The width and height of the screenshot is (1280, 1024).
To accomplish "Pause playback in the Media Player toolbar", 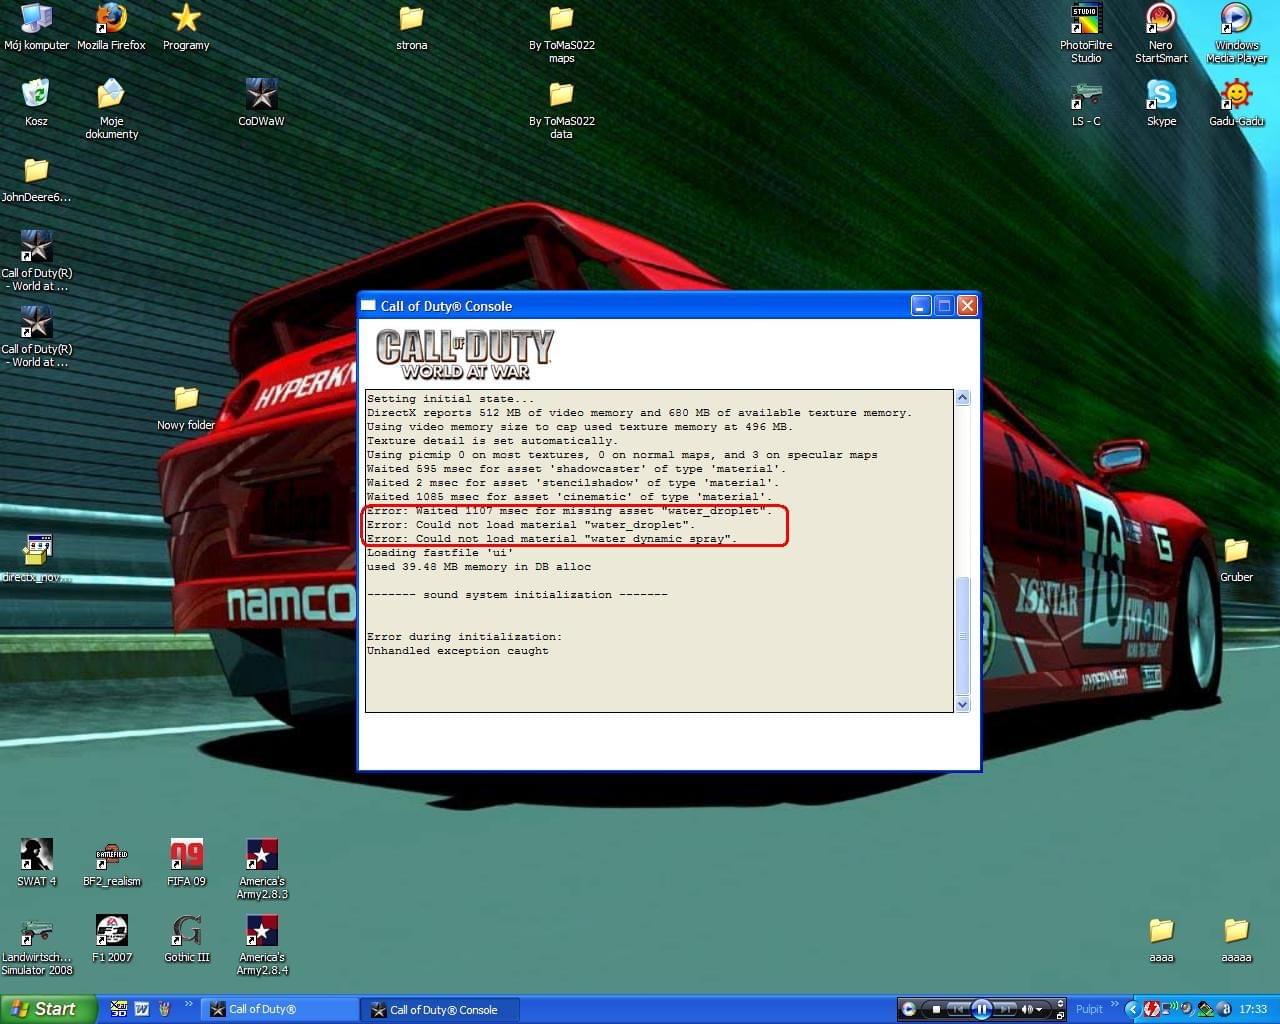I will tap(981, 1010).
